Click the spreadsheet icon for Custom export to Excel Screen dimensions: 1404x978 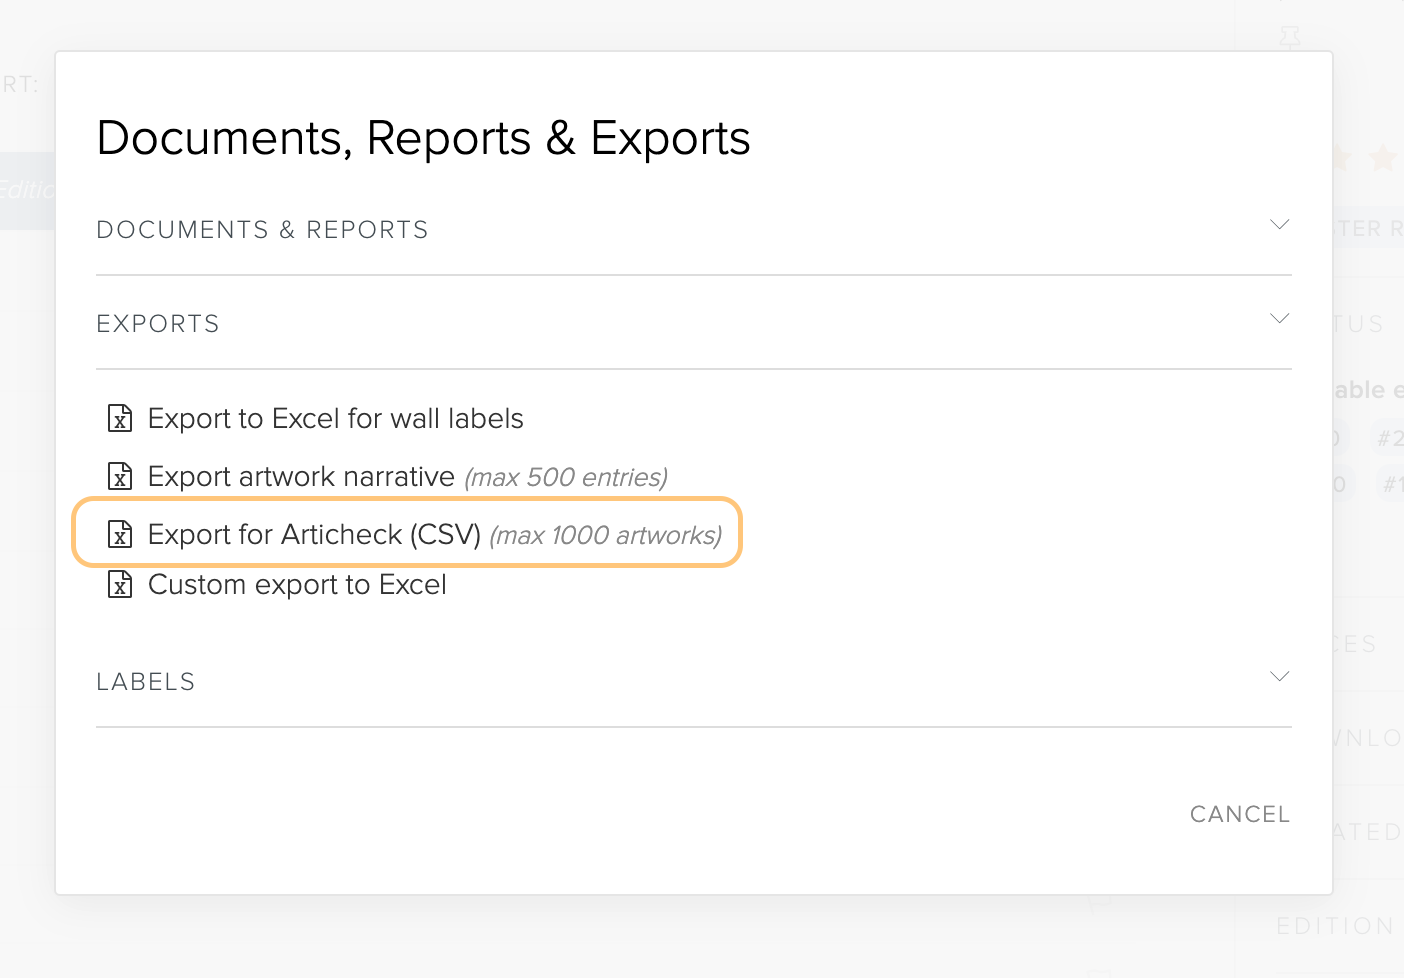click(120, 584)
